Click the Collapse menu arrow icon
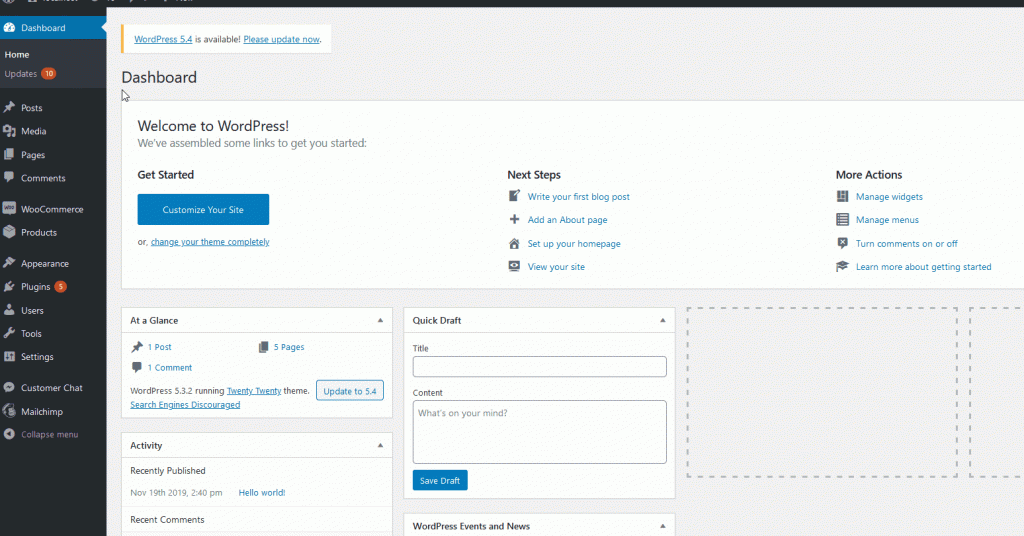The image size is (1024, 536). pos(9,434)
